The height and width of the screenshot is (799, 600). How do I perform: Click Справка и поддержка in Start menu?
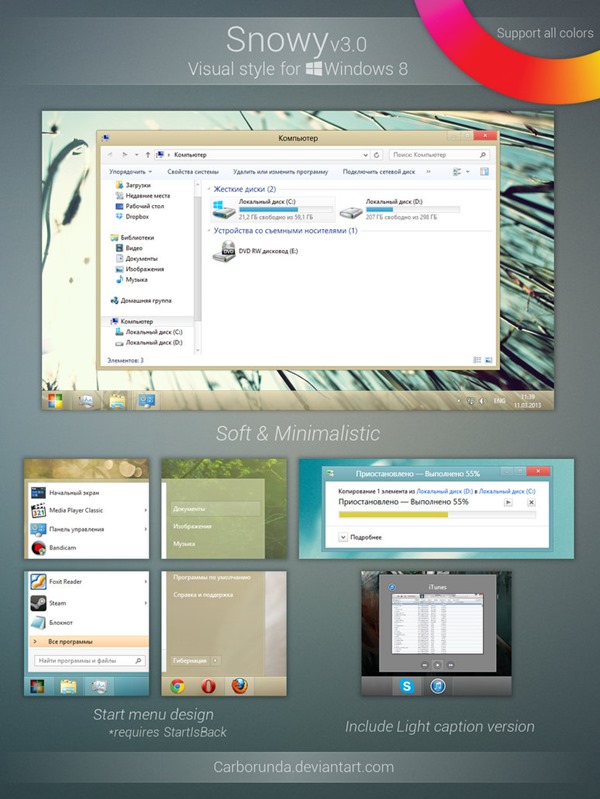pyautogui.click(x=203, y=595)
